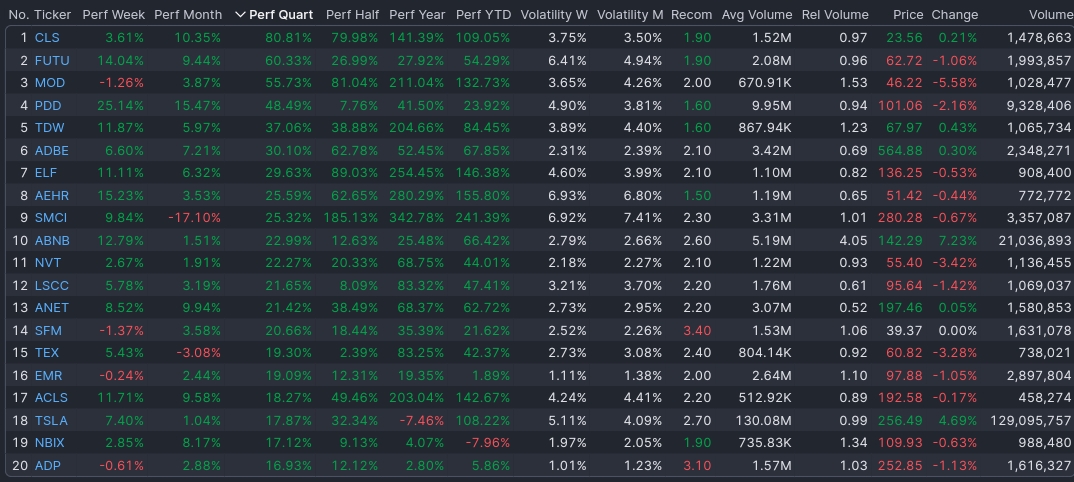
Task: Sort by the Volatility M column header
Action: (629, 14)
